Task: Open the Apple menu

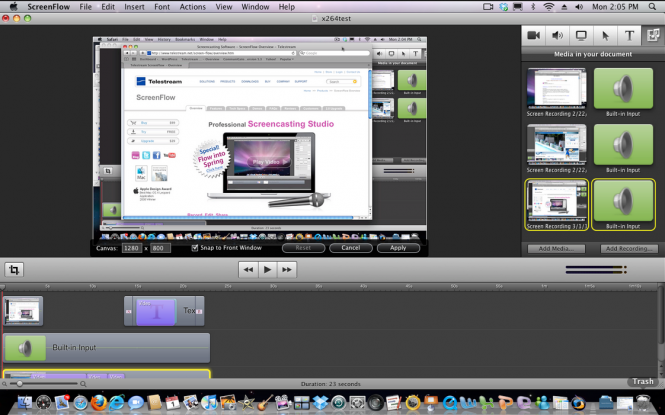Action: click(x=13, y=6)
